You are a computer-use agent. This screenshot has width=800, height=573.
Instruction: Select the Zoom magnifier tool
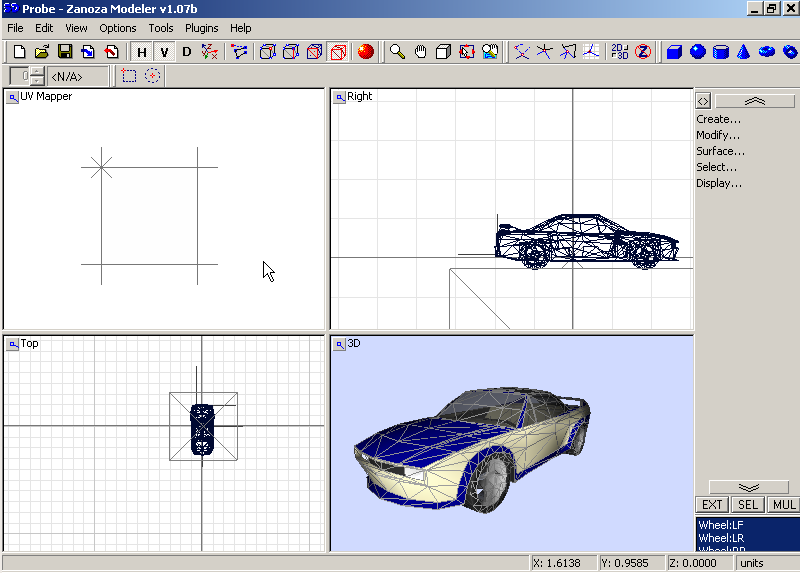coord(397,52)
